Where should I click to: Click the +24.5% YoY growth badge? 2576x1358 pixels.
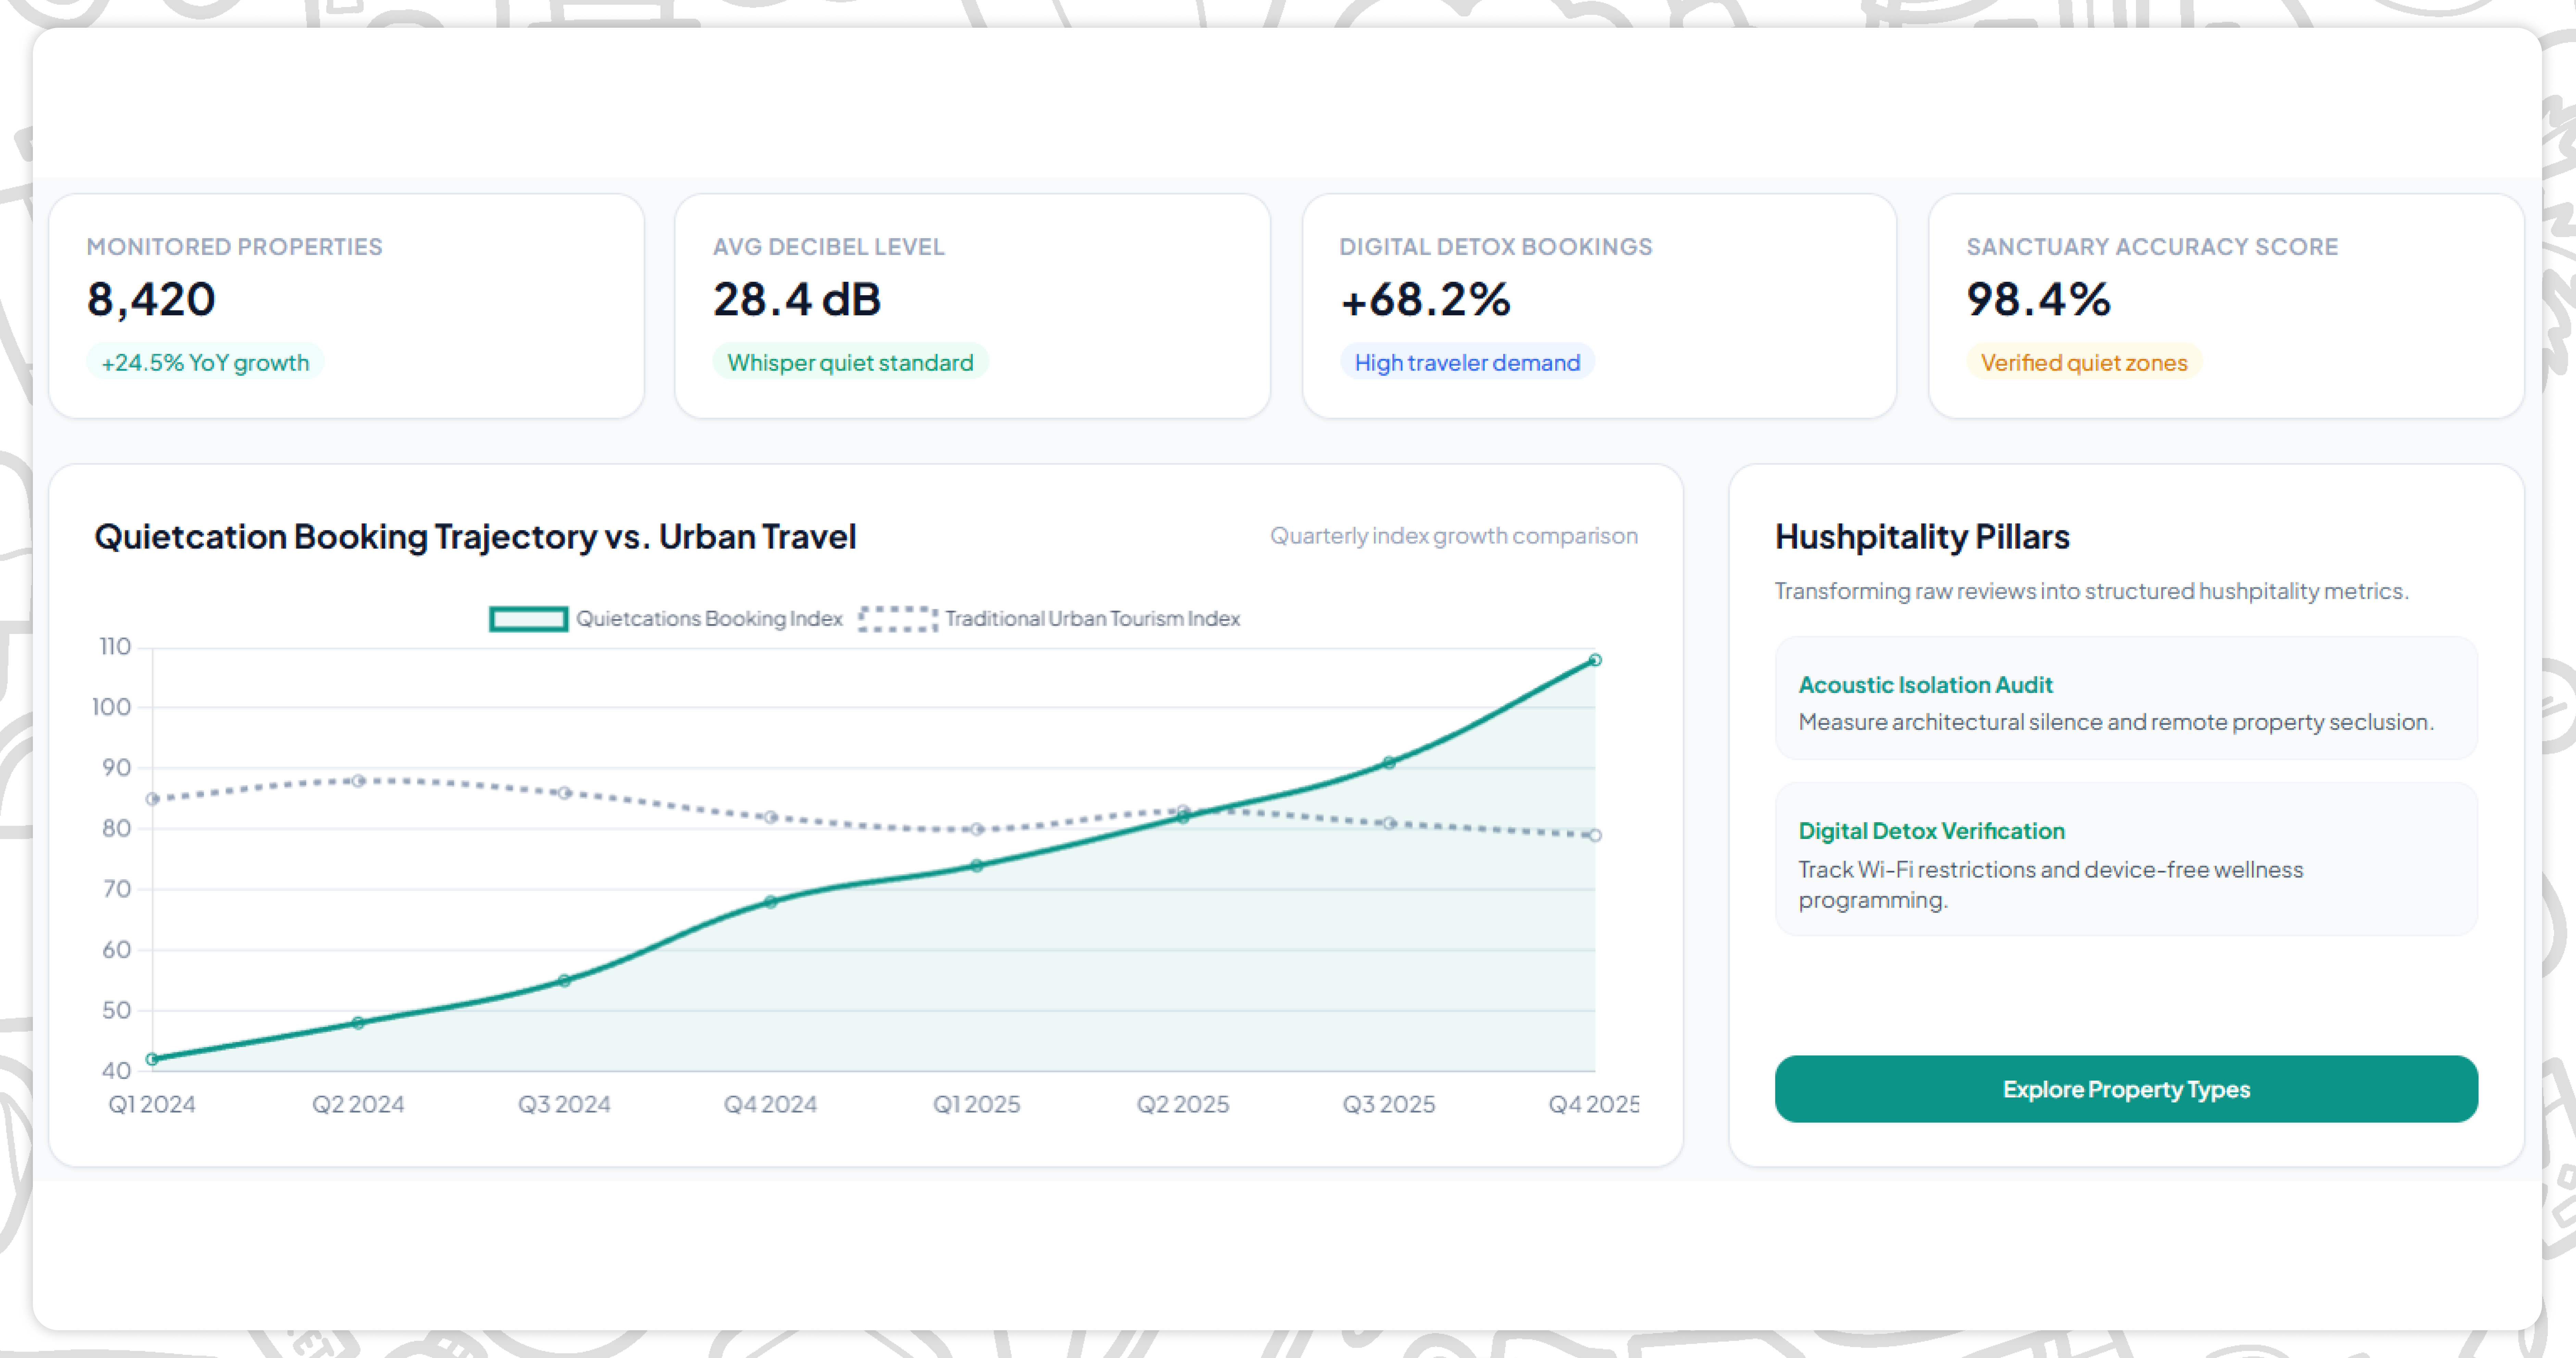click(205, 362)
